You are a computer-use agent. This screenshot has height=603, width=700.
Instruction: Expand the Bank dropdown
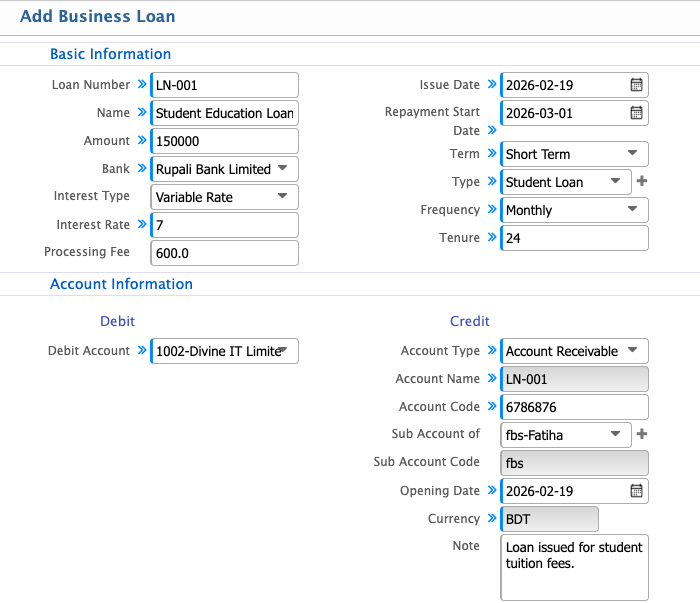coord(224,169)
